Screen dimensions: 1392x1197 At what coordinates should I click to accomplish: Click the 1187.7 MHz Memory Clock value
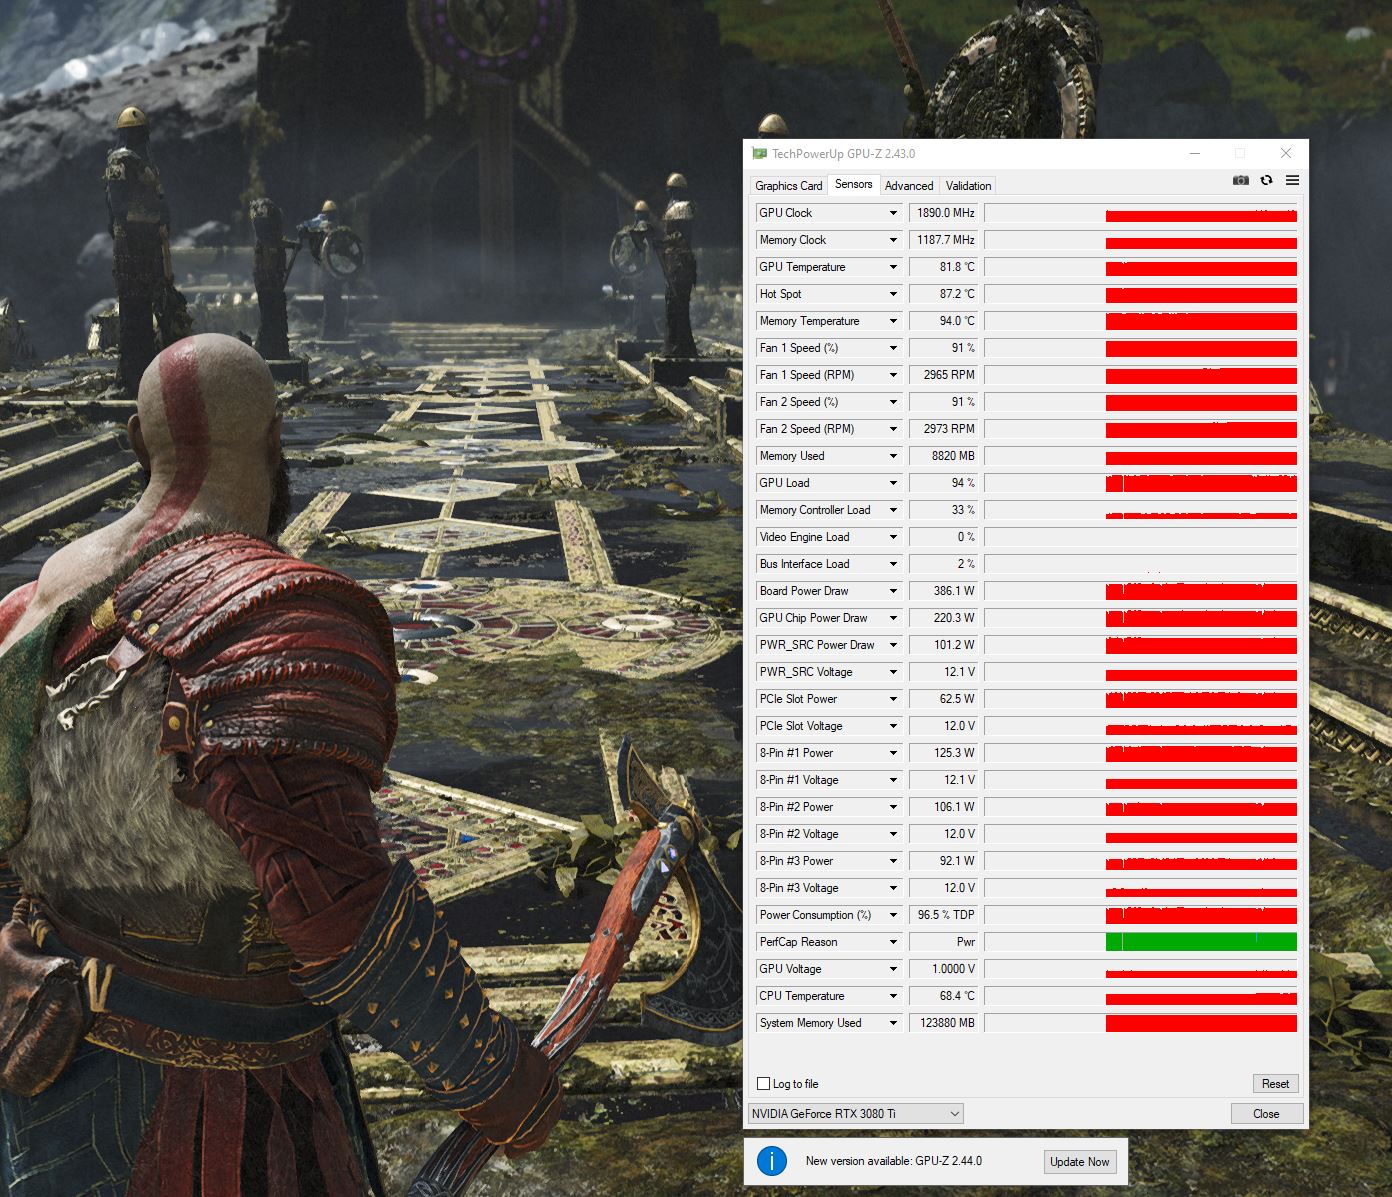tap(943, 240)
